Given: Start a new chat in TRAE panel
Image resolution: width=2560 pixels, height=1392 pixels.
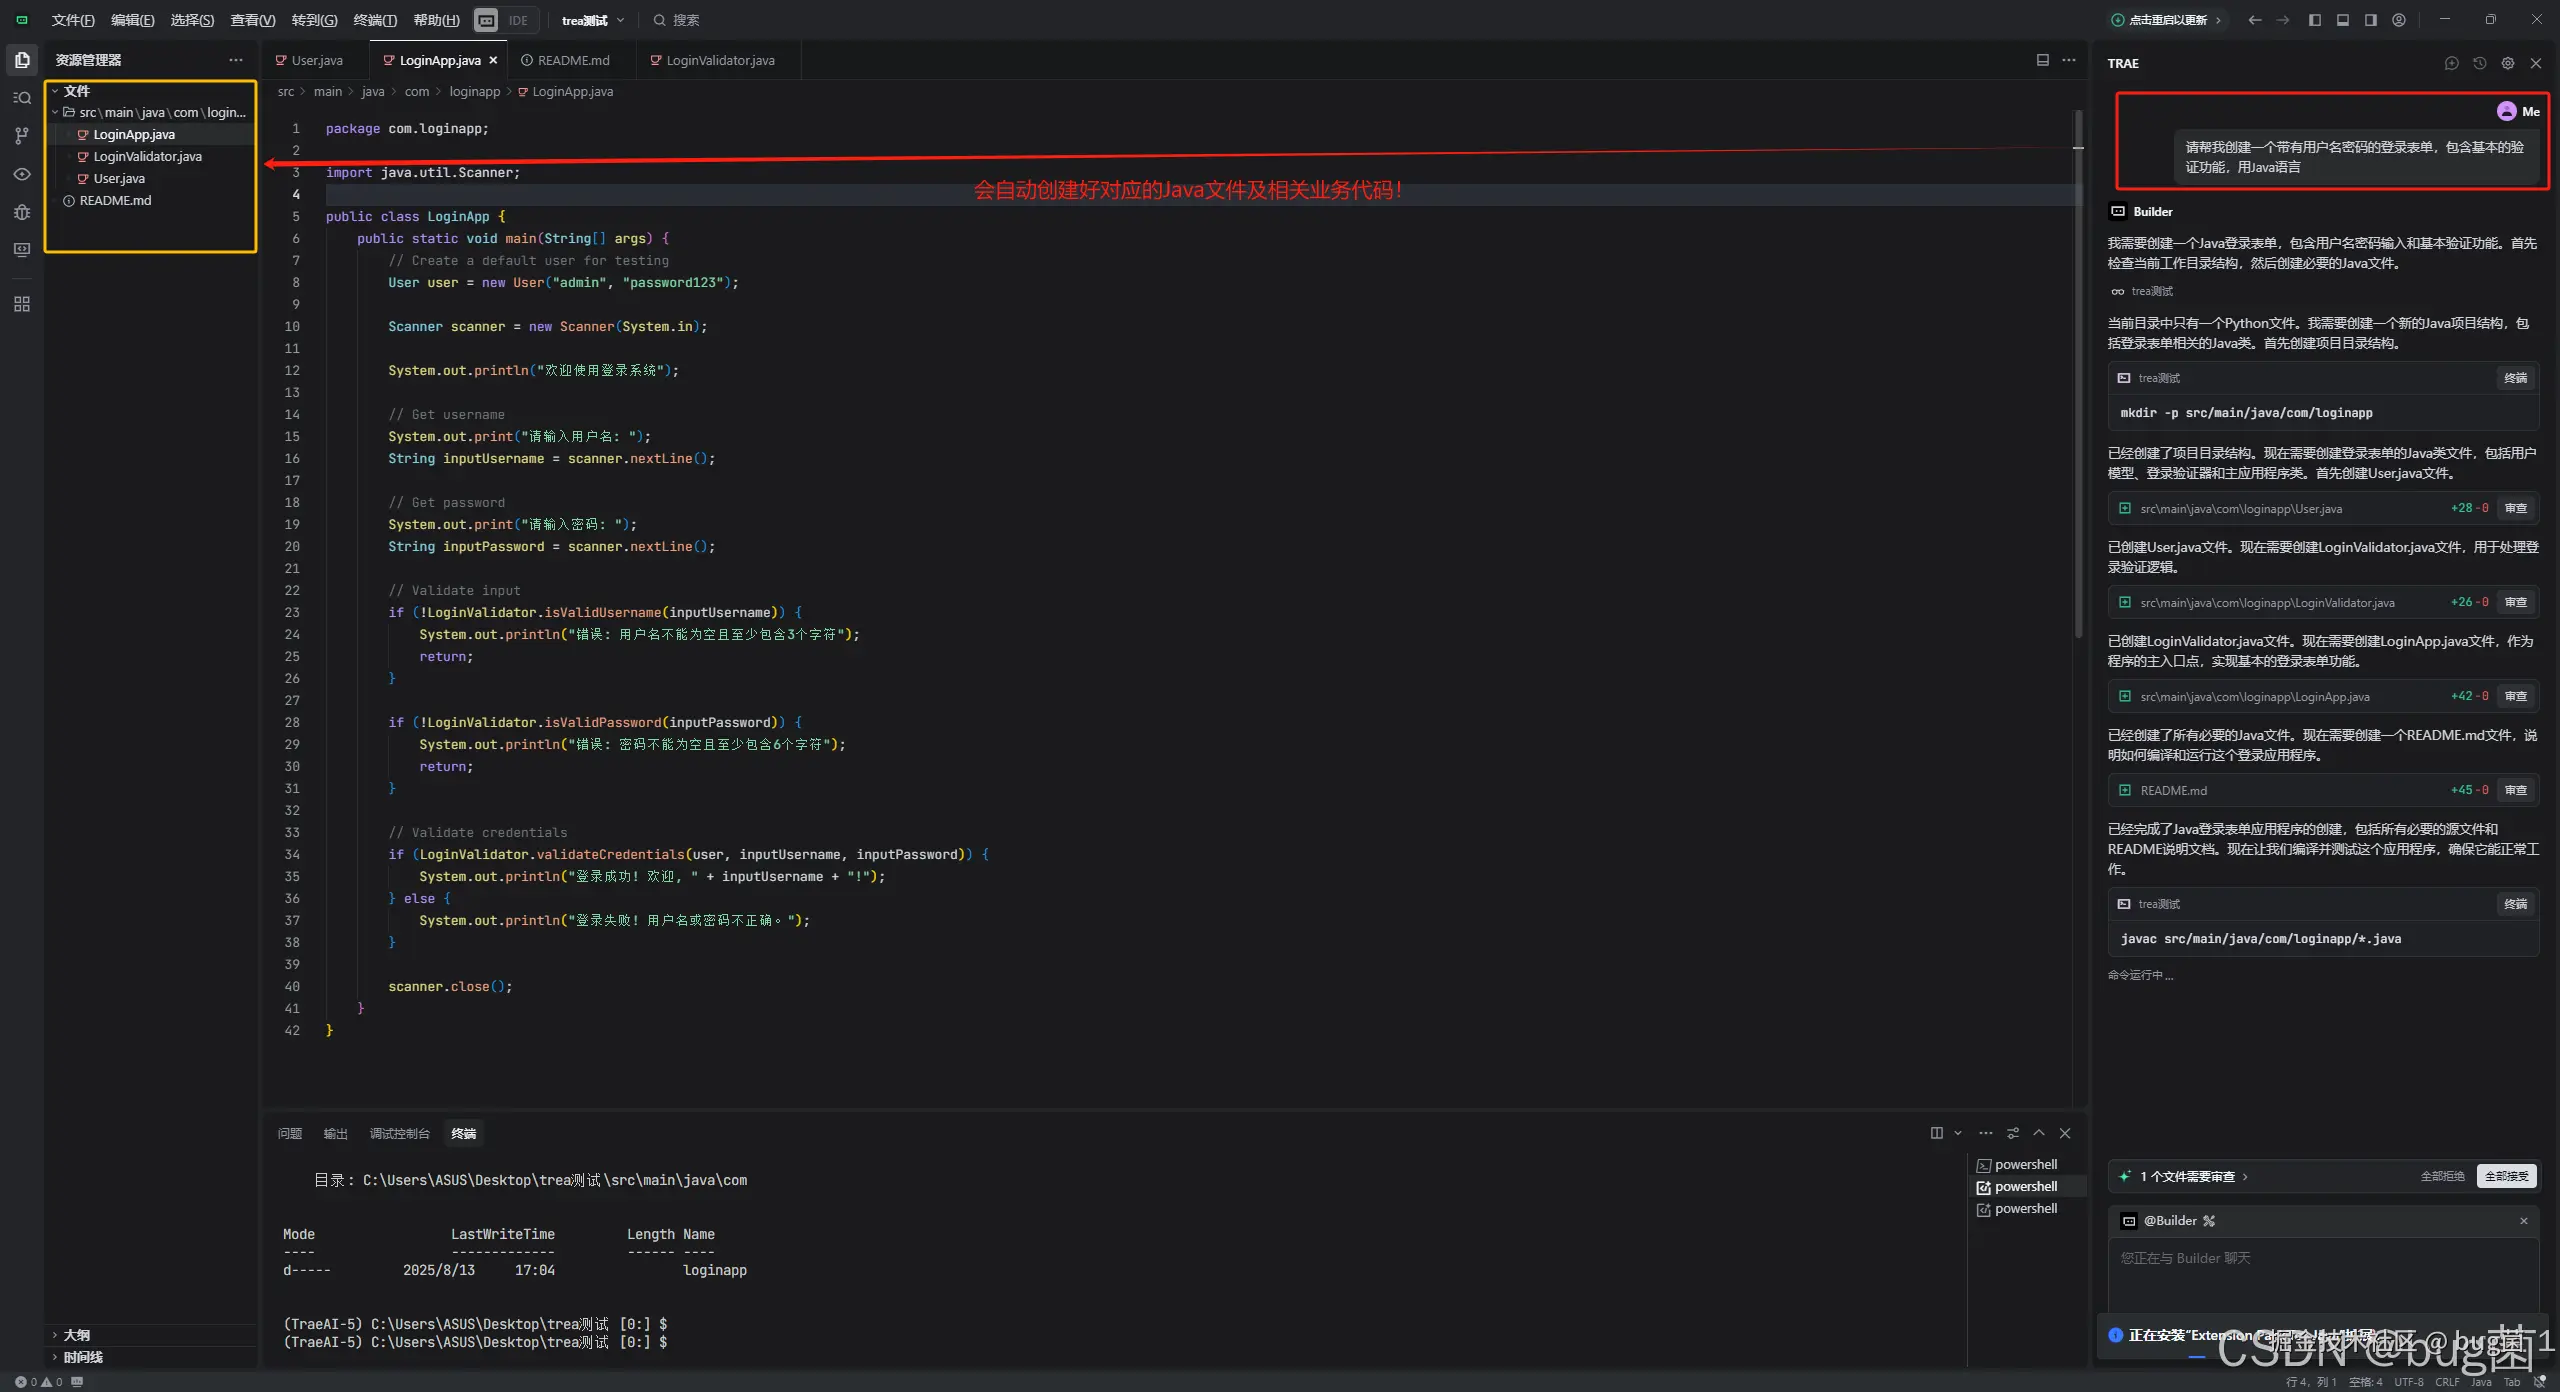Looking at the screenshot, I should pyautogui.click(x=2451, y=63).
